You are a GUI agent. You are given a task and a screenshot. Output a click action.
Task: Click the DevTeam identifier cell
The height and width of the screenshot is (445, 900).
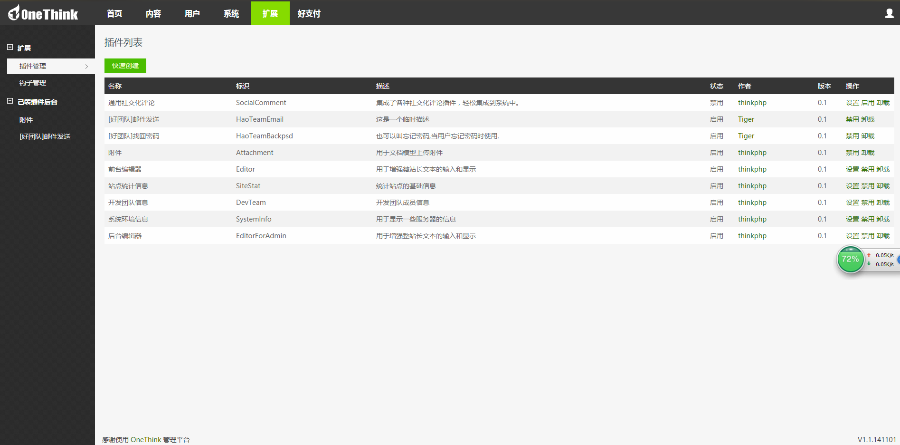[251, 203]
